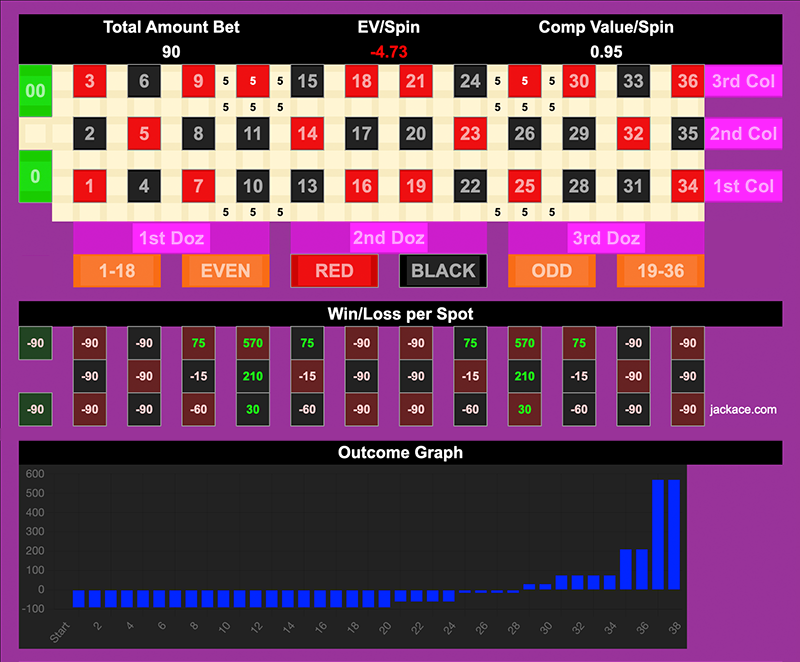800x662 pixels.
Task: Click the 3rd Col bet
Action: (743, 82)
